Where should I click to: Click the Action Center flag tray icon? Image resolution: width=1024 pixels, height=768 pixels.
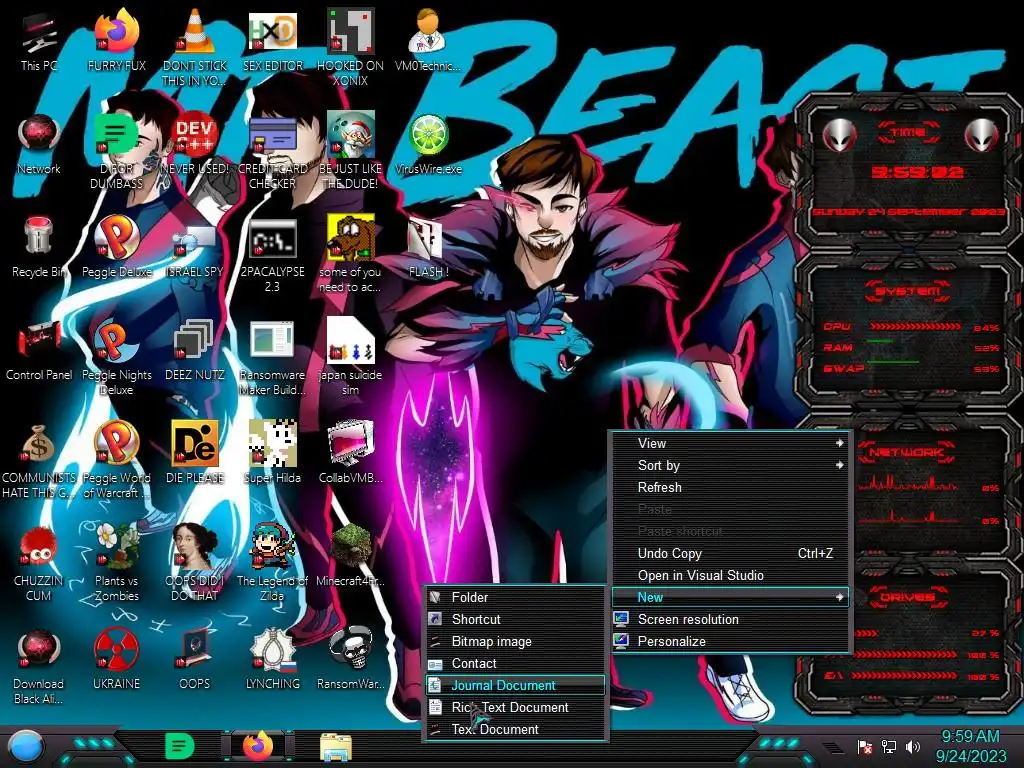[865, 746]
